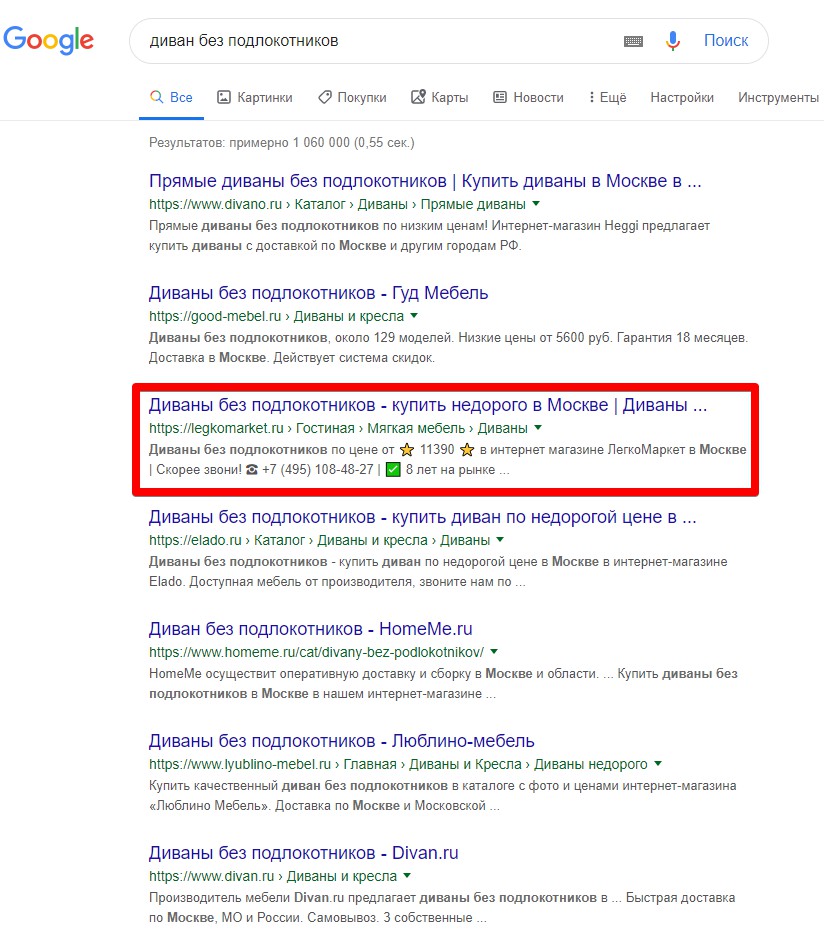This screenshot has height=932, width=824.
Task: Click the tag icon beside Покупки
Action: point(325,97)
